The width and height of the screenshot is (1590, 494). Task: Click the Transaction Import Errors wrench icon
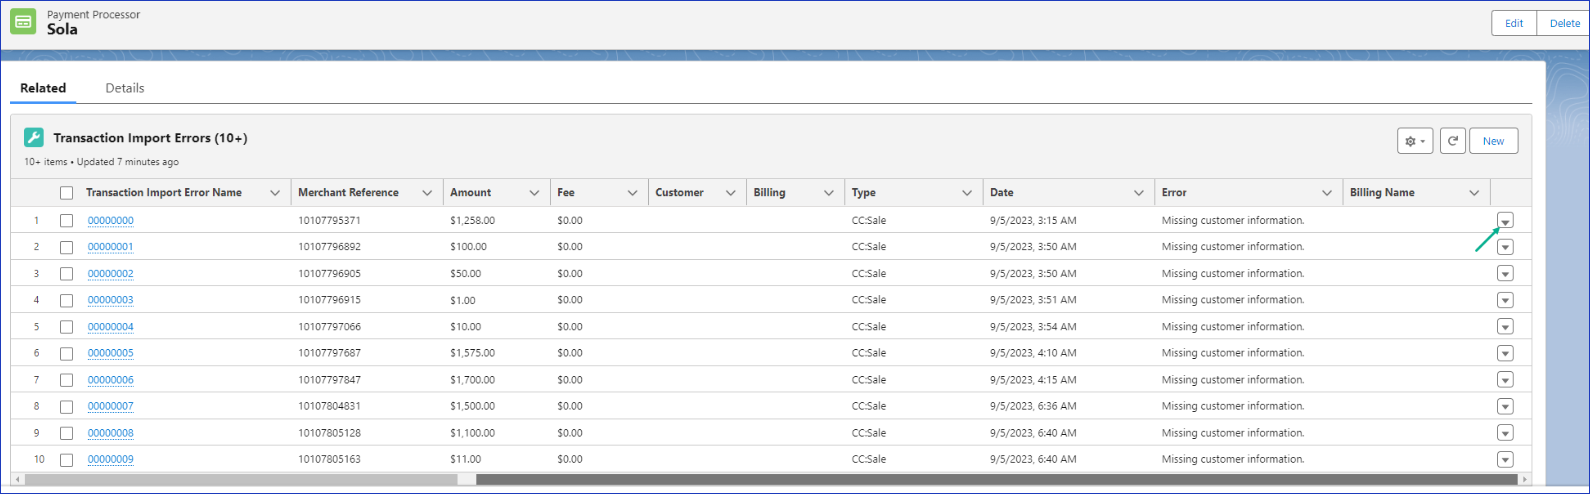(x=34, y=138)
